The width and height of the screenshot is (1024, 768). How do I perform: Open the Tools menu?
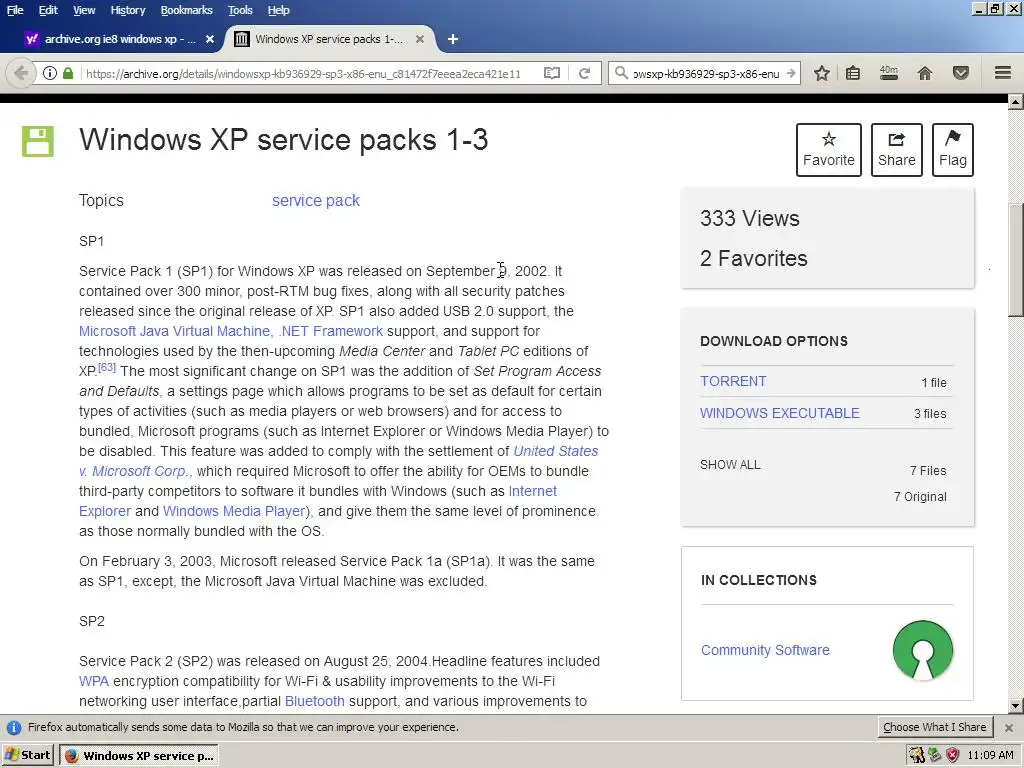pos(240,10)
